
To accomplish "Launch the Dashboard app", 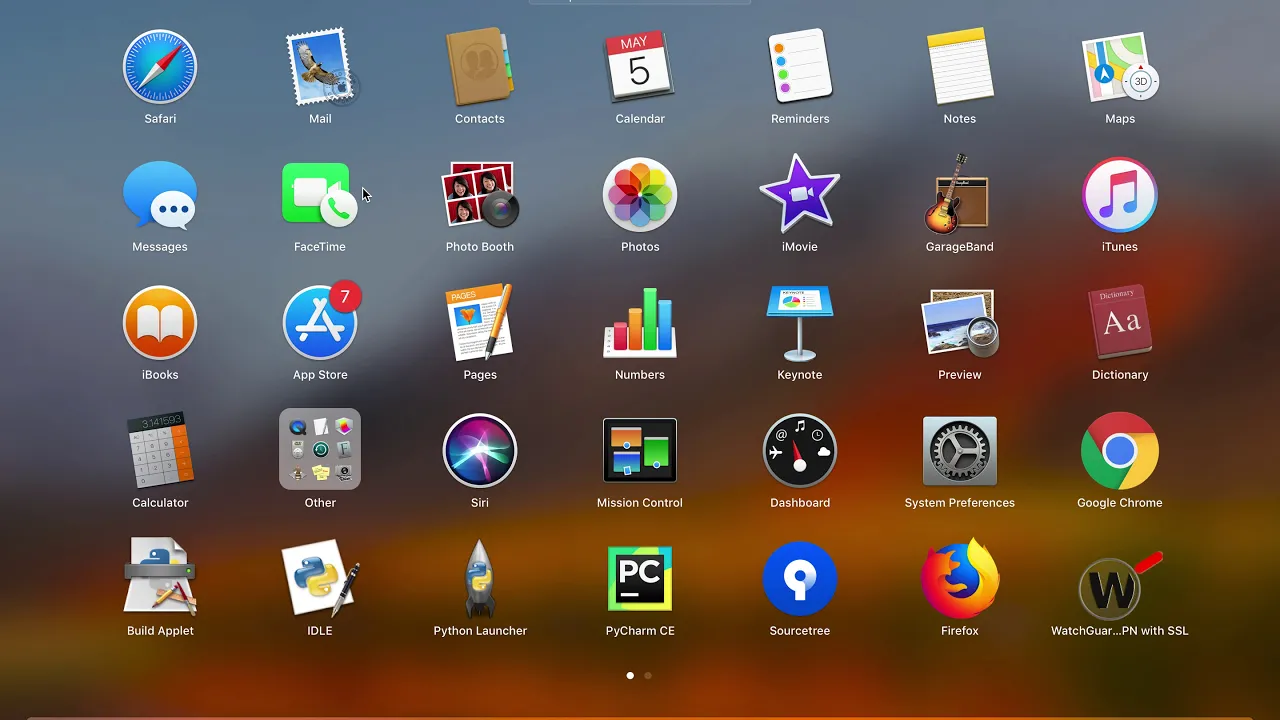I will click(x=800, y=451).
